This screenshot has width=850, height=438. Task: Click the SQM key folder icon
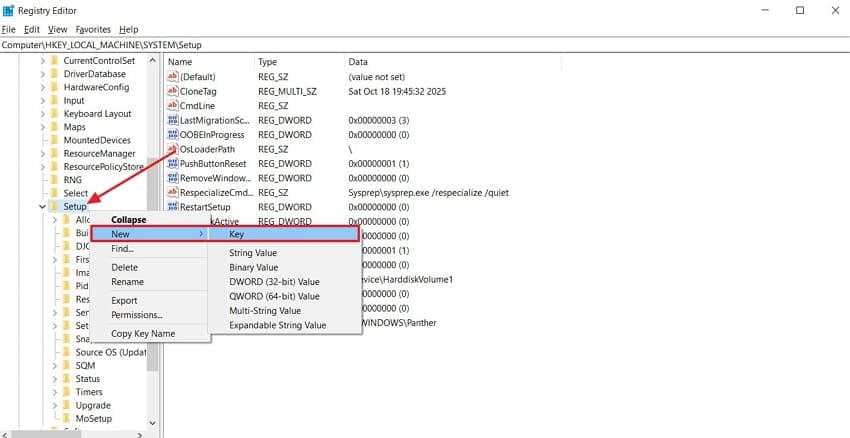tap(66, 365)
